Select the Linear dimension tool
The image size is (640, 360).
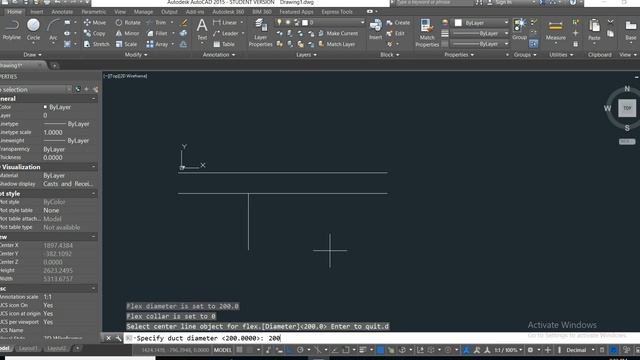[225, 22]
